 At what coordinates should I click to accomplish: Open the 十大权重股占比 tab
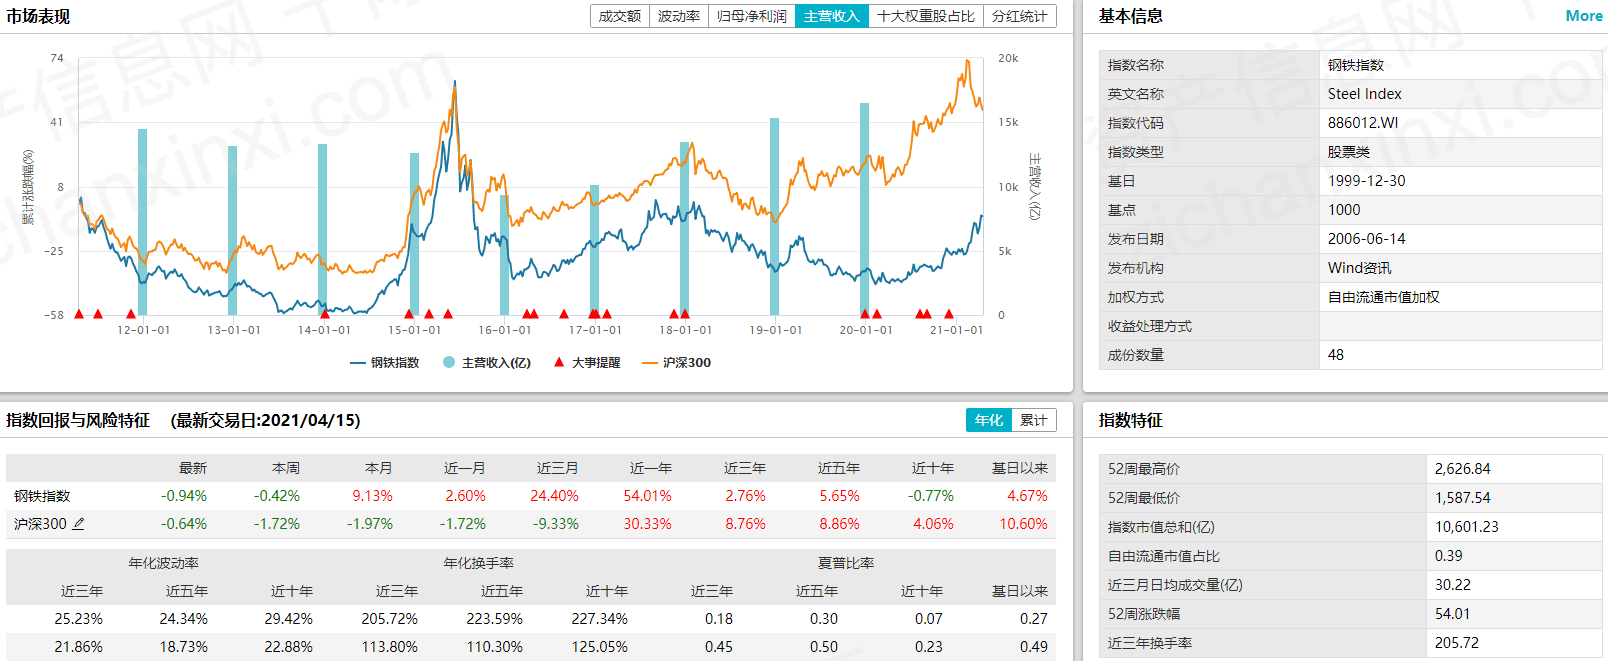click(x=926, y=16)
